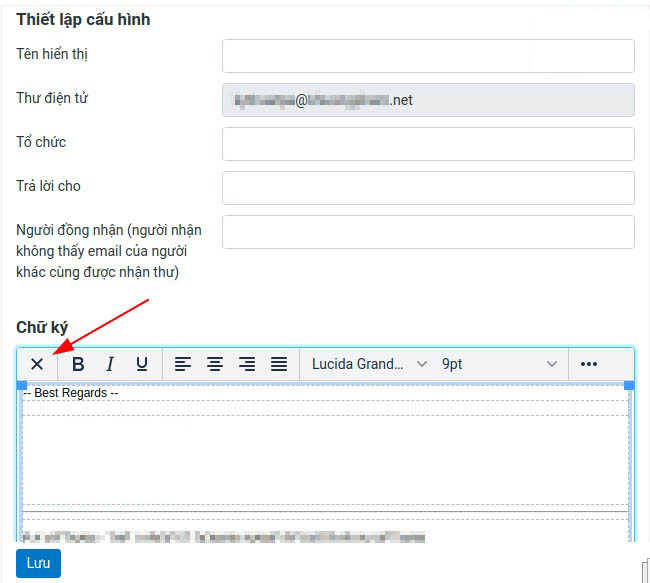Click the Trả lời cho label

click(x=48, y=186)
